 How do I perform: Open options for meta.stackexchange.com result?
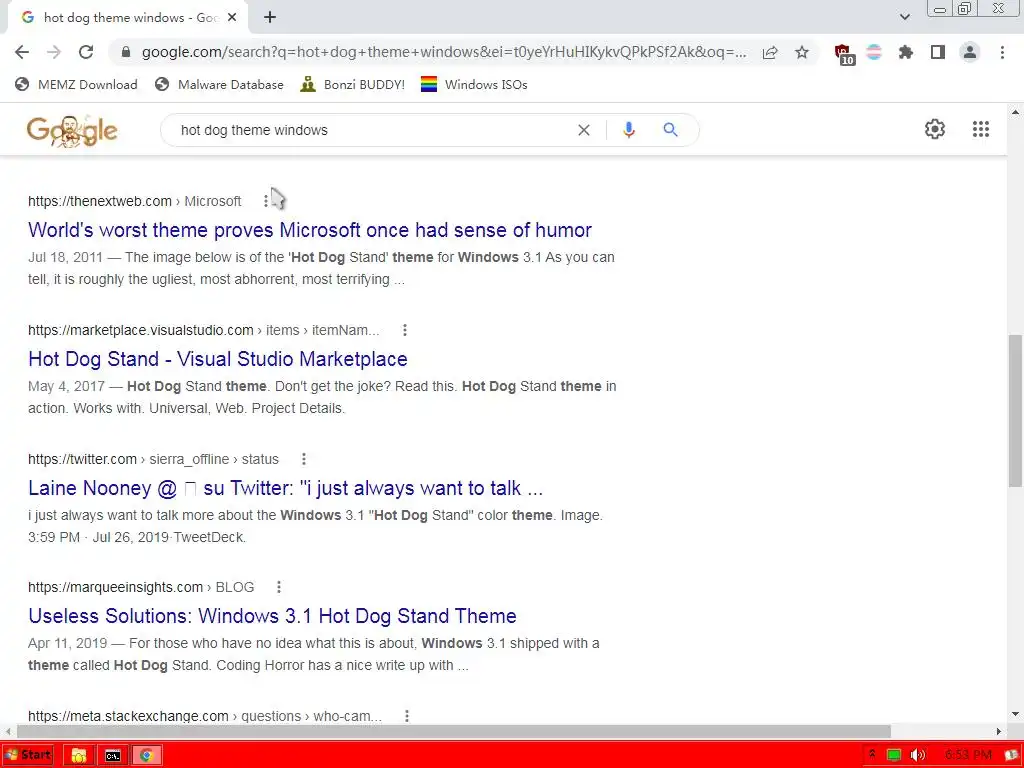[x=407, y=716]
